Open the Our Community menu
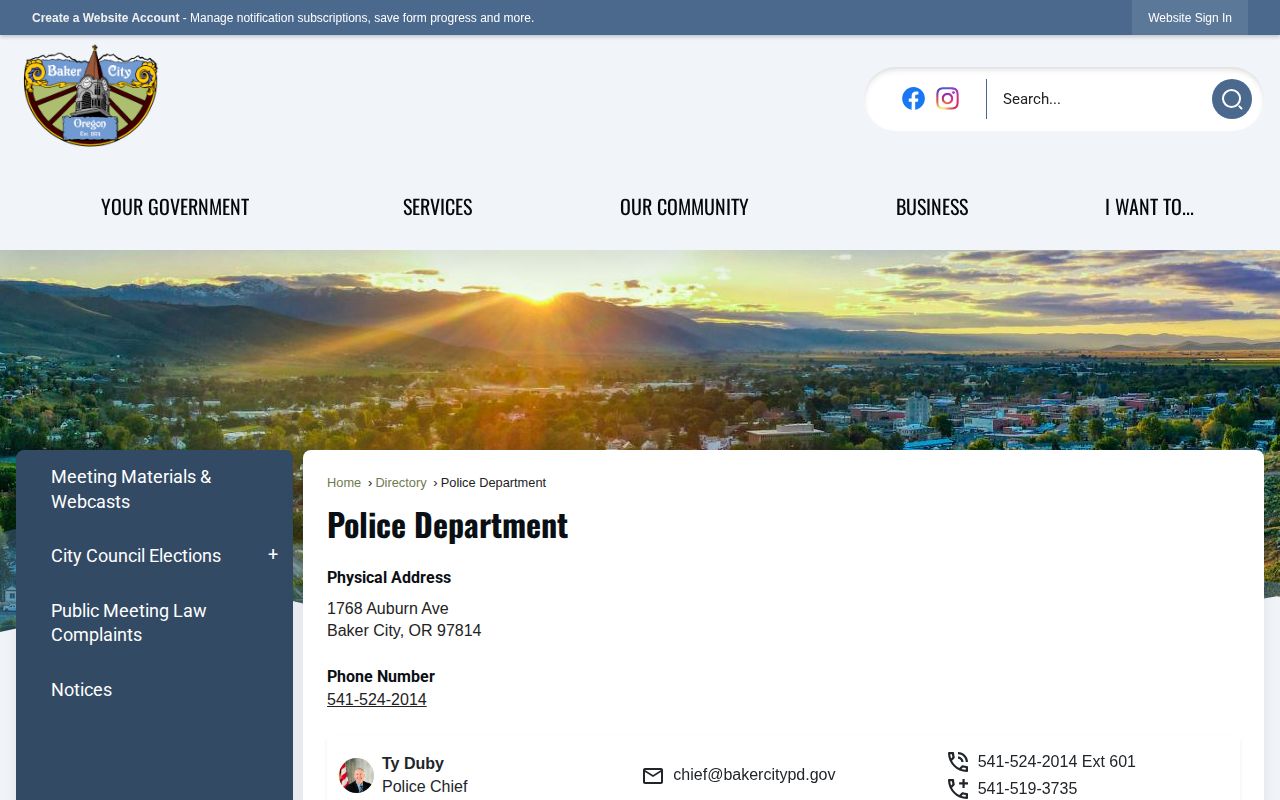The image size is (1280, 800). click(684, 207)
